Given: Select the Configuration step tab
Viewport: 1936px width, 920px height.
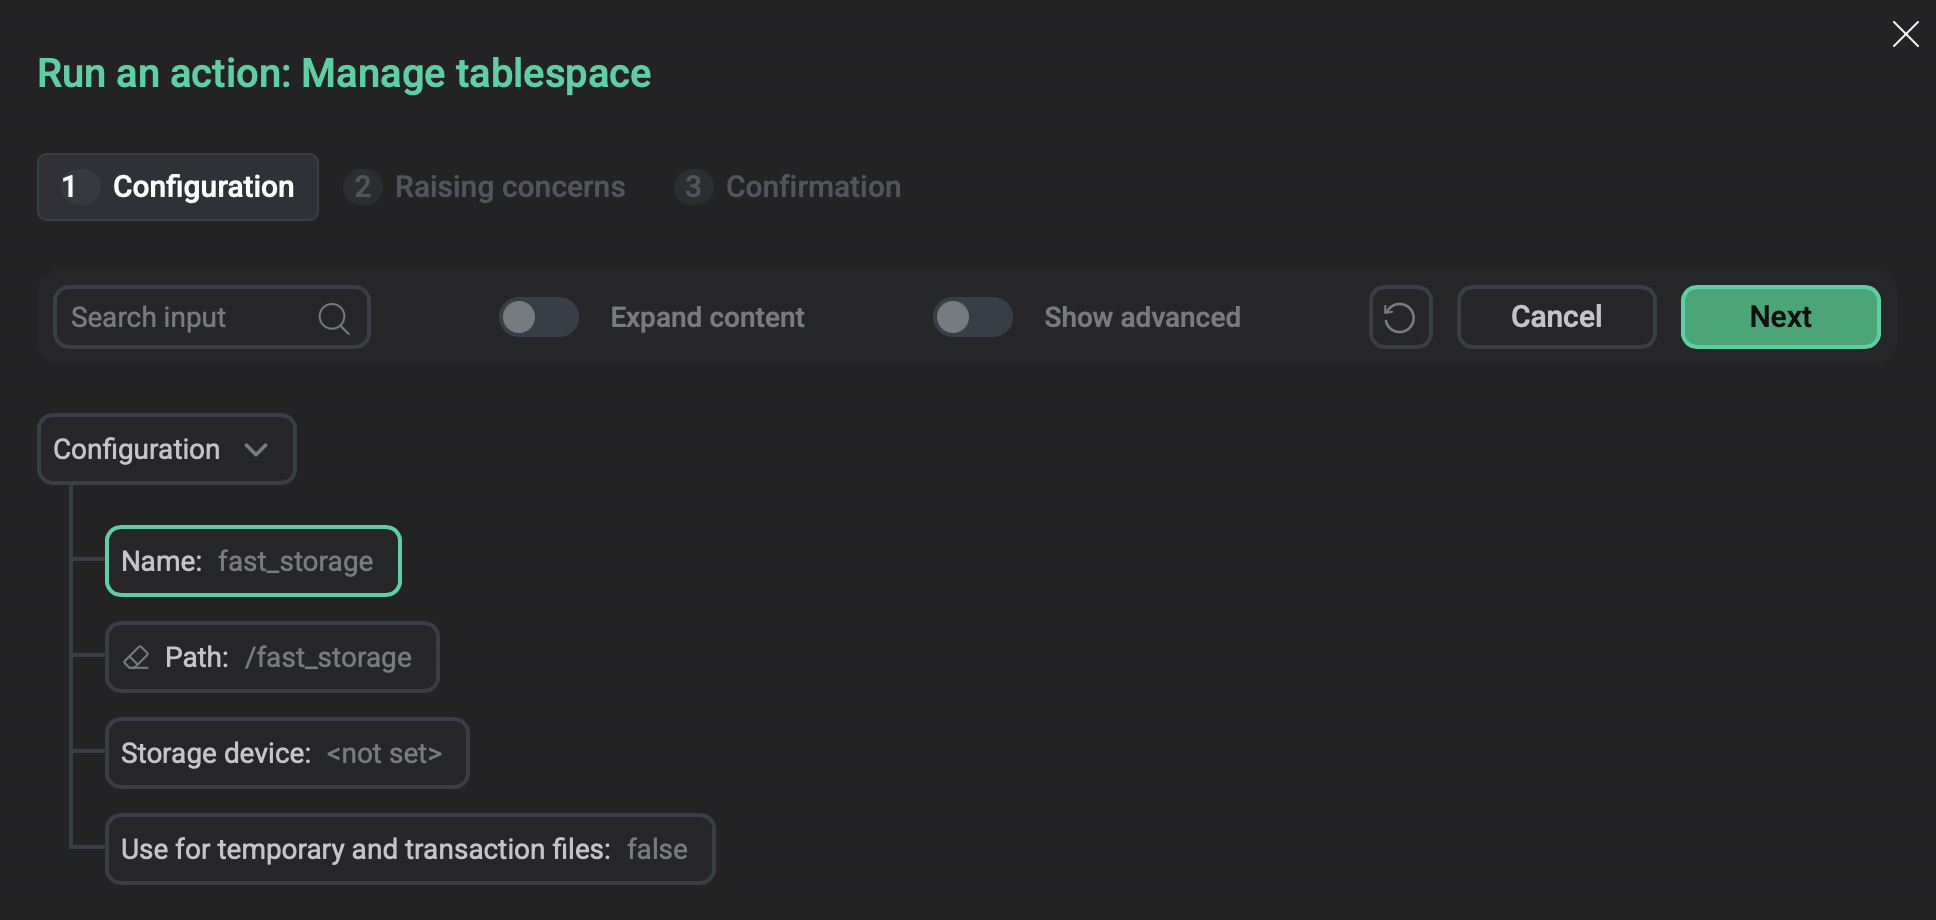Looking at the screenshot, I should click(203, 187).
